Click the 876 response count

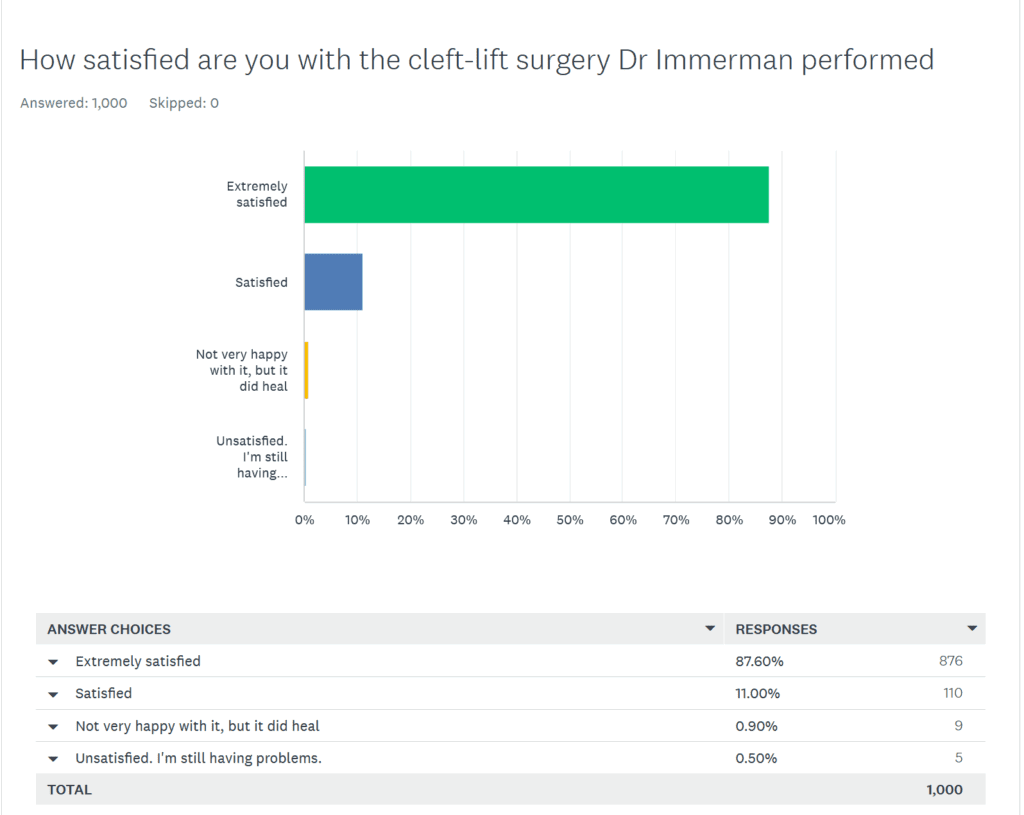click(x=951, y=660)
